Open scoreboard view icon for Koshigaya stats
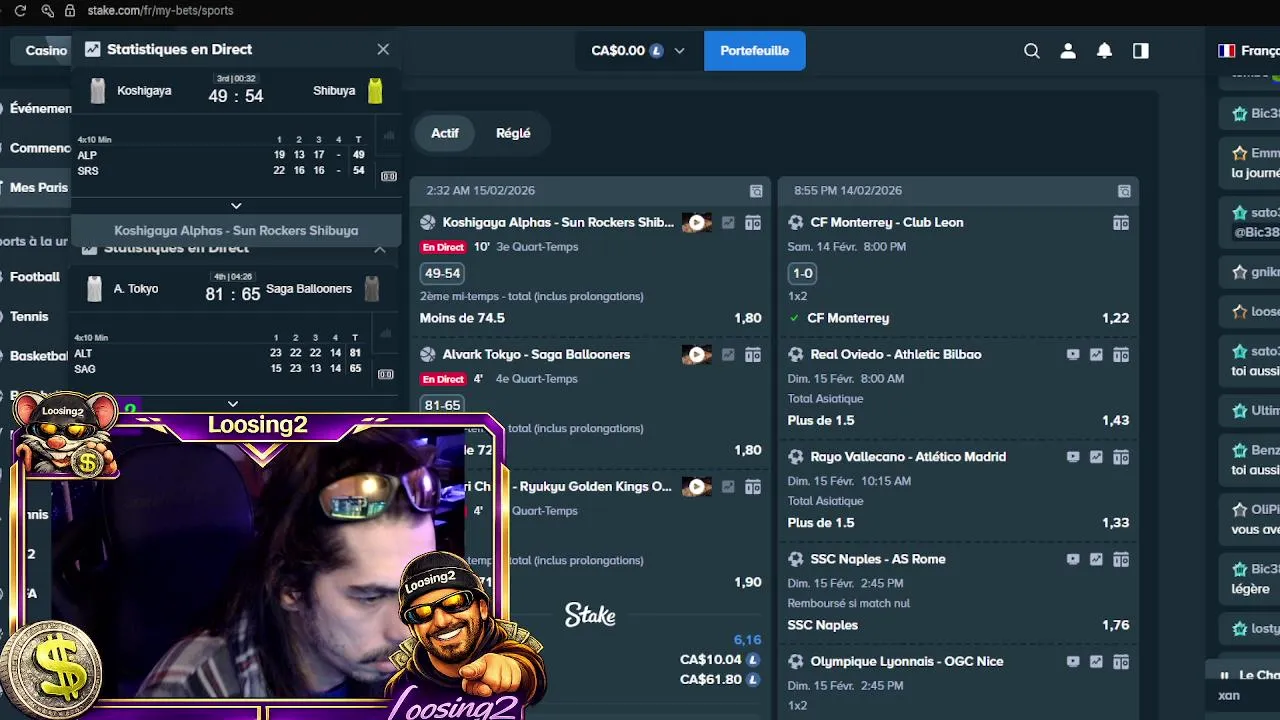The height and width of the screenshot is (720, 1280). (x=389, y=176)
